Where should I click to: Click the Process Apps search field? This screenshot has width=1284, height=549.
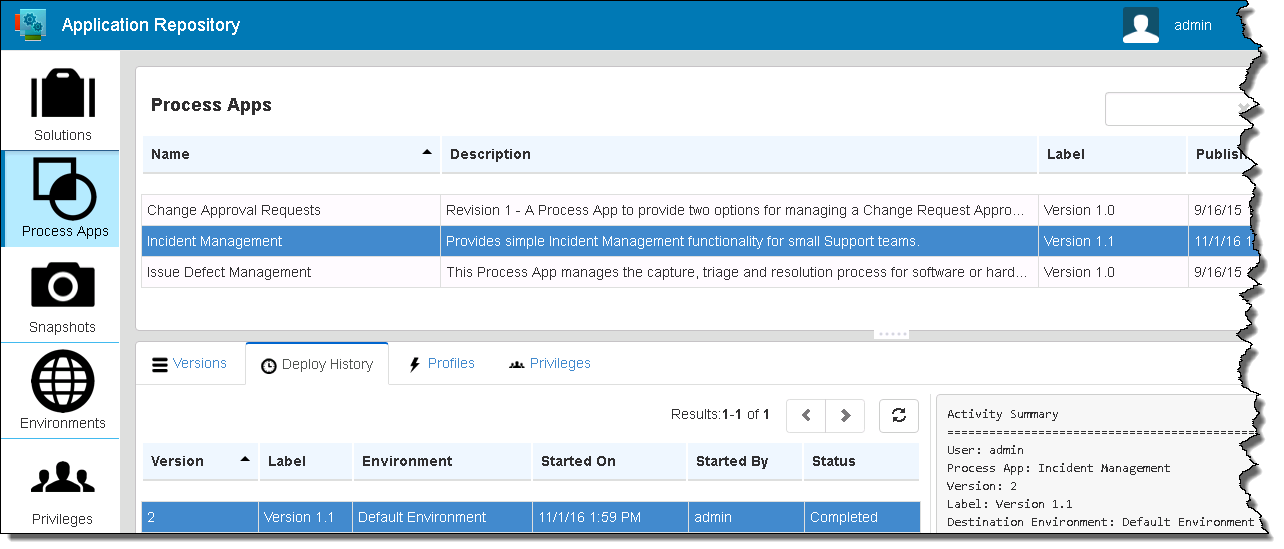[x=1170, y=109]
